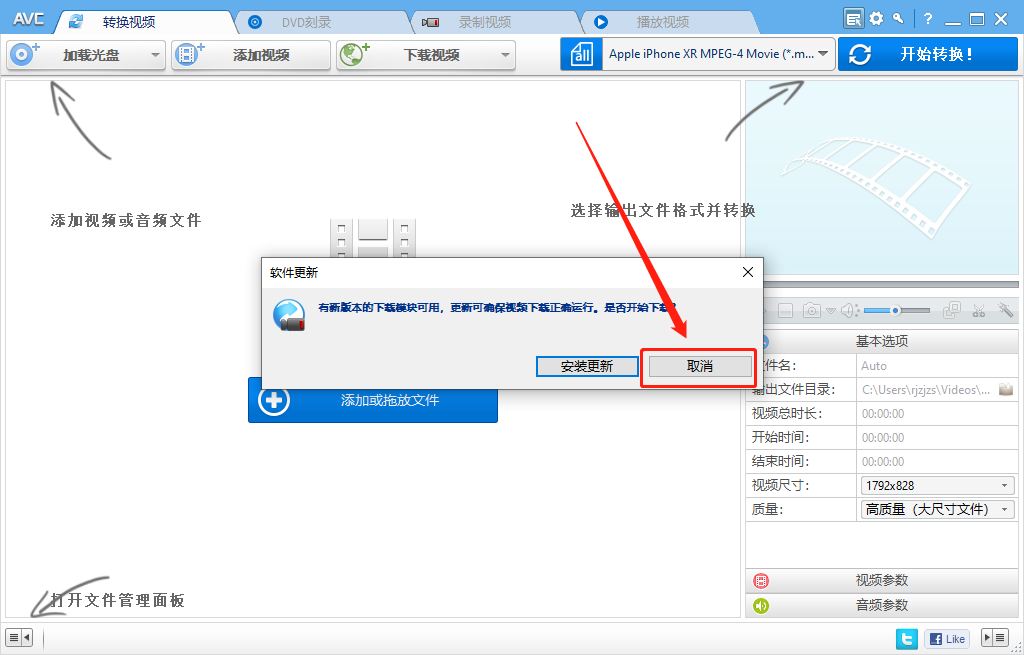Click the key registration icon
The width and height of the screenshot is (1024, 655).
coord(899,18)
